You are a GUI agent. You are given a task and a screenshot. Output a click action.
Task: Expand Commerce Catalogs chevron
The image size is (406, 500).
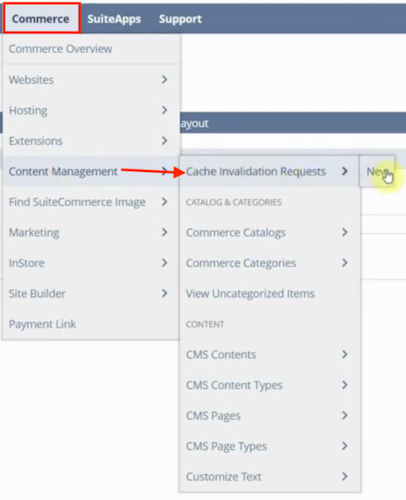pyautogui.click(x=345, y=232)
